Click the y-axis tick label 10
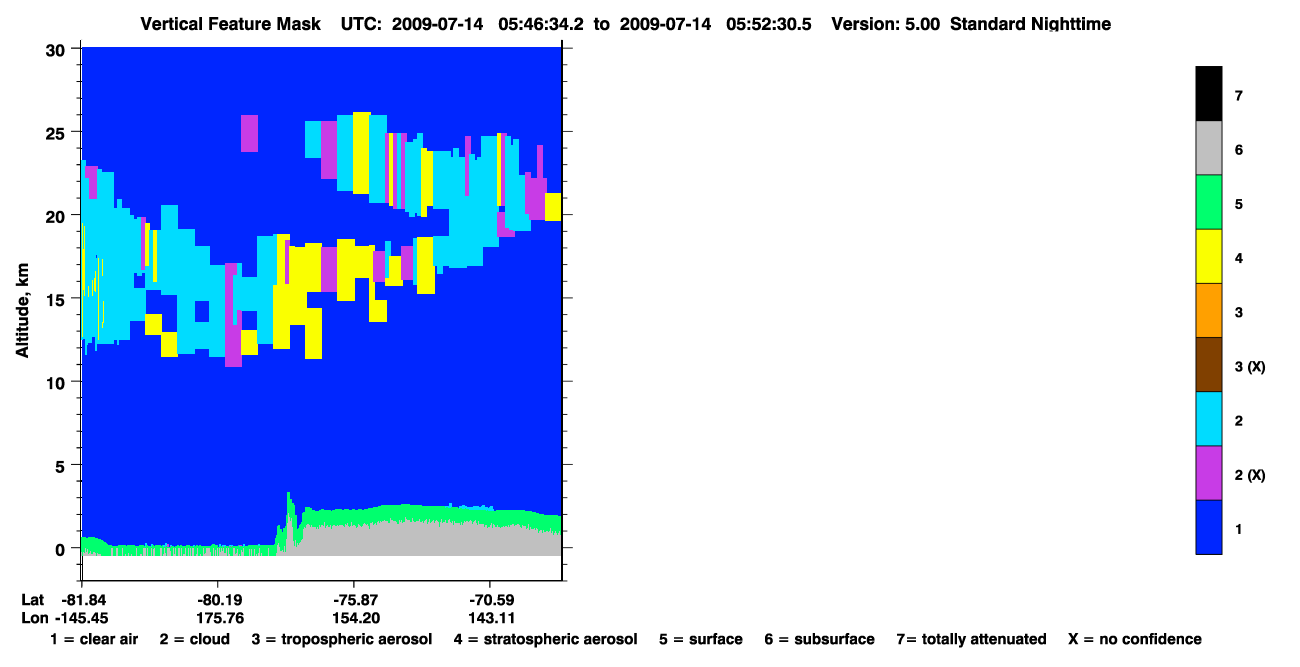 coord(57,382)
